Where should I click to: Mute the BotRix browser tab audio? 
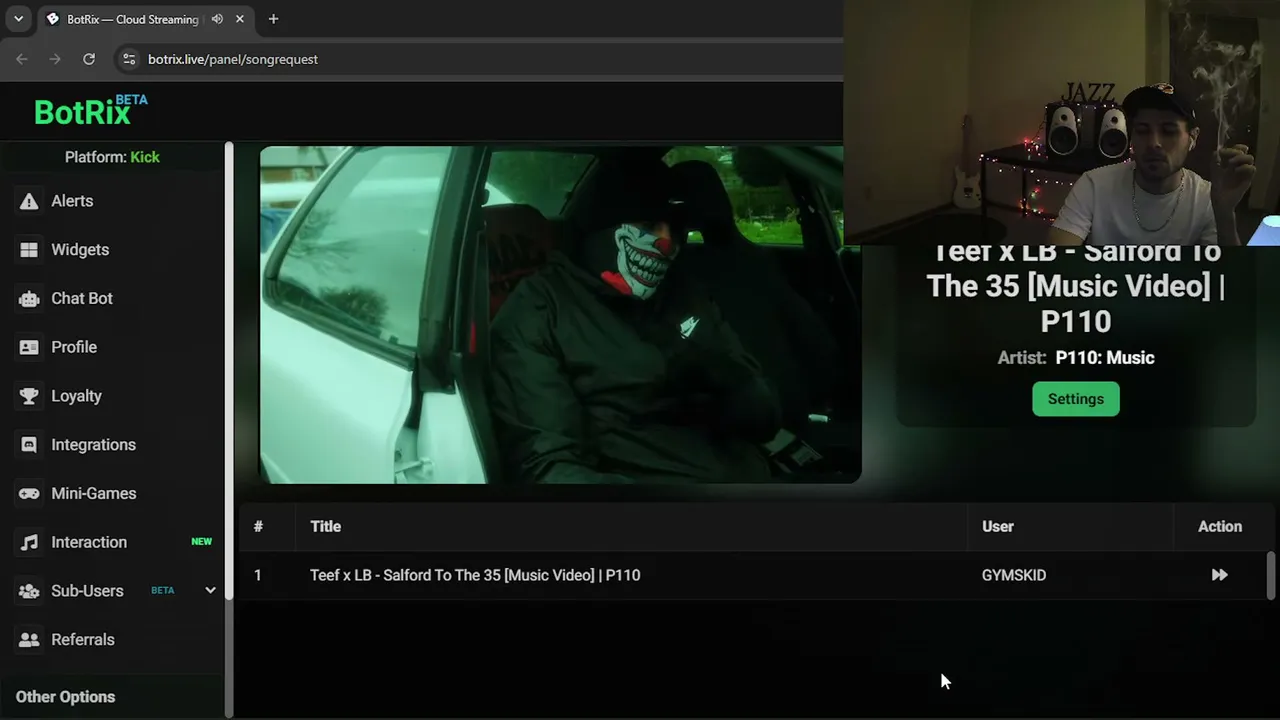click(x=217, y=19)
